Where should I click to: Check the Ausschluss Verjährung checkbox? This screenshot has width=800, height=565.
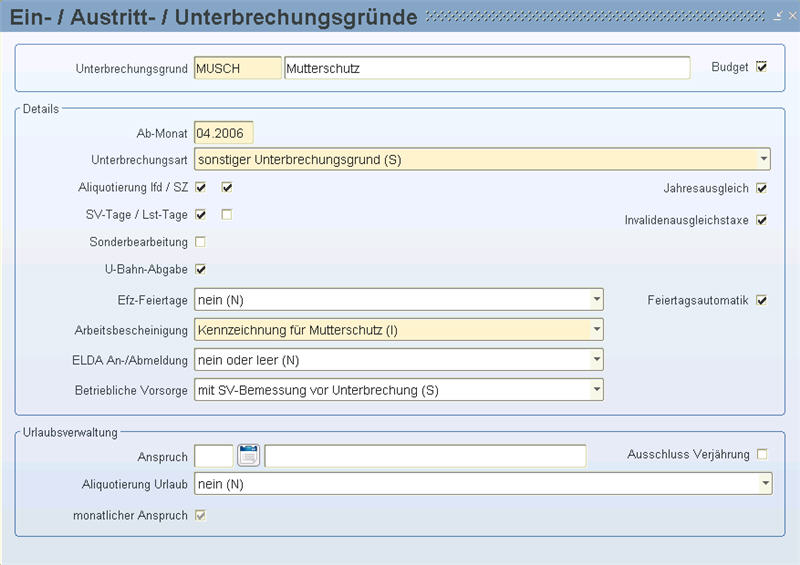coord(762,454)
